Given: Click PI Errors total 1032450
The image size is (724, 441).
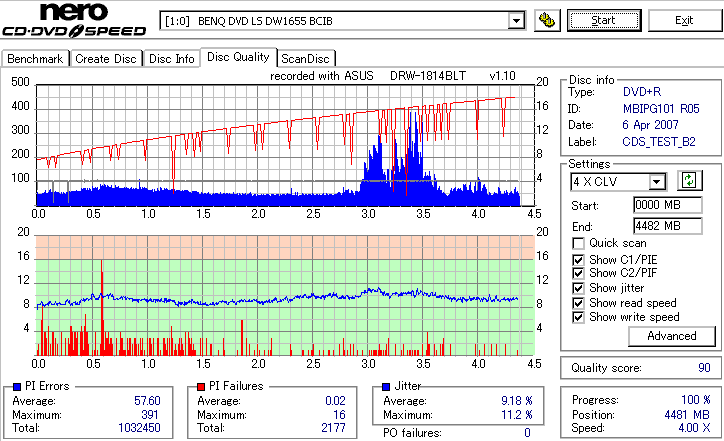Looking at the screenshot, I should [139, 428].
